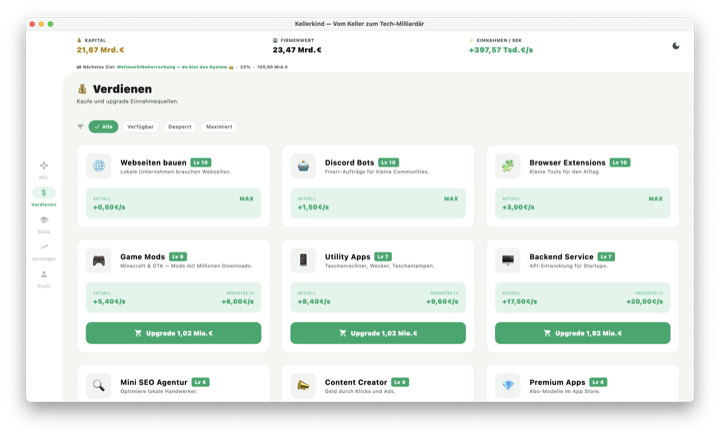The image size is (720, 436).
Task: Click the Lv 7 badge on Backend Service
Action: (x=606, y=257)
